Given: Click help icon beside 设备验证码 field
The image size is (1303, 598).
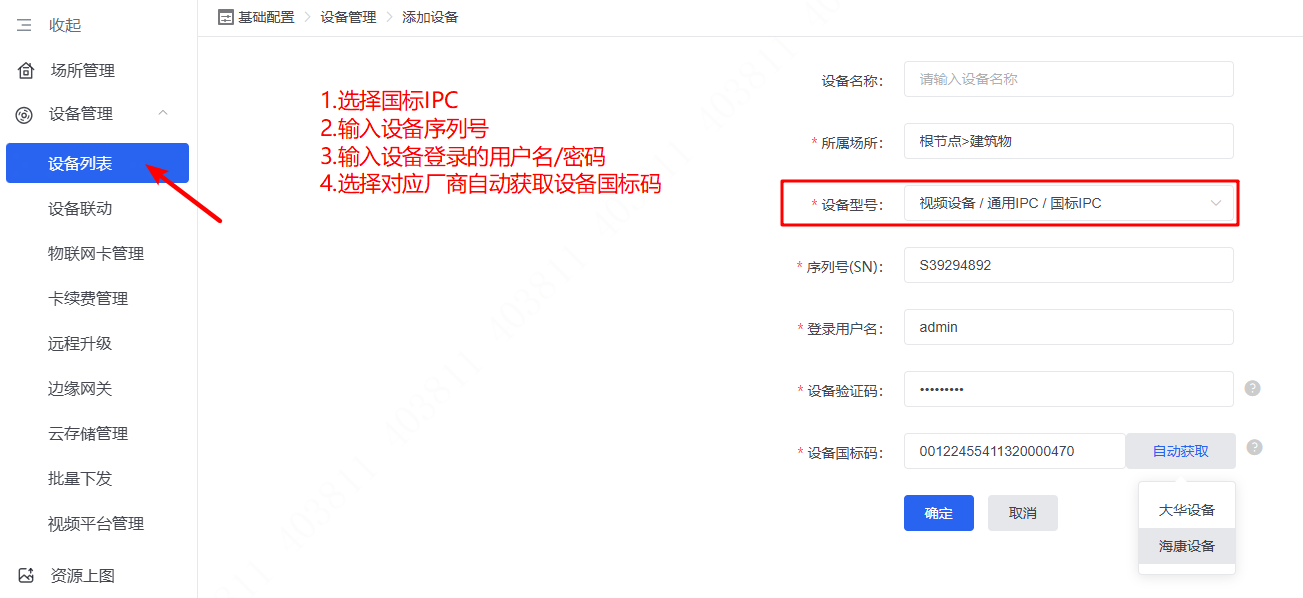Looking at the screenshot, I should 1252,388.
